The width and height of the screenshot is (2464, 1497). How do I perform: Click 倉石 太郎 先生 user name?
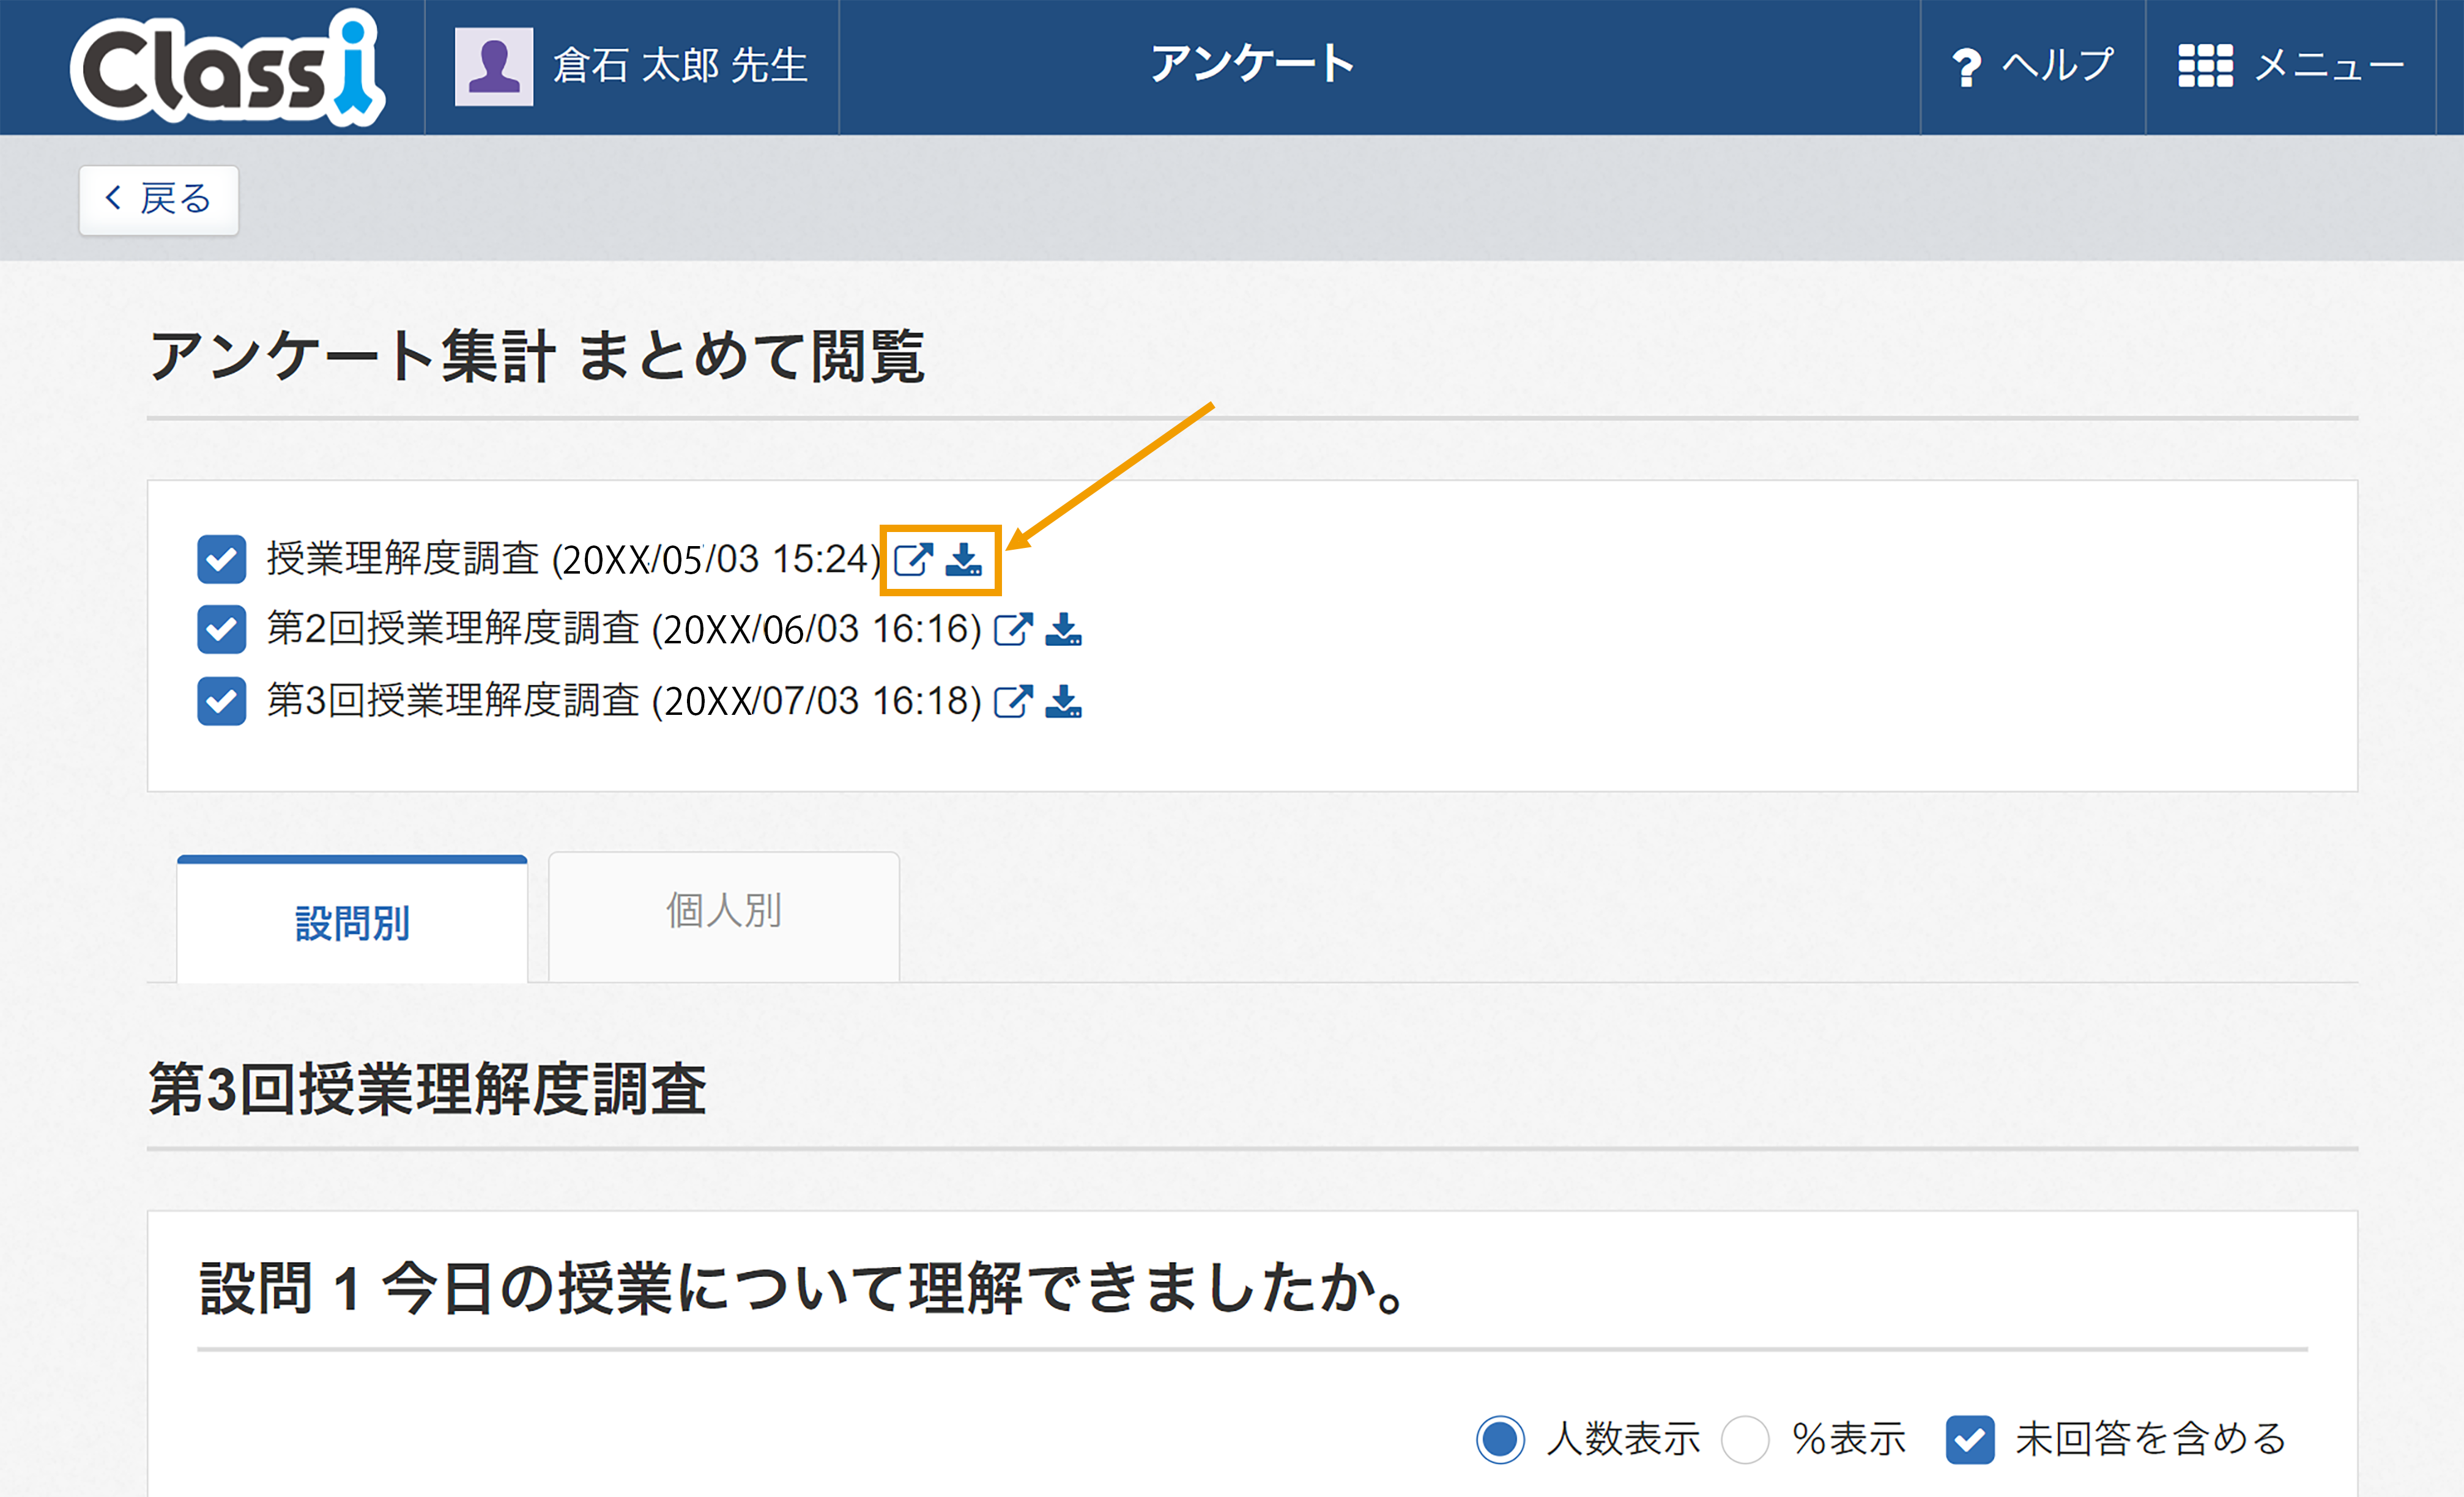coord(680,66)
